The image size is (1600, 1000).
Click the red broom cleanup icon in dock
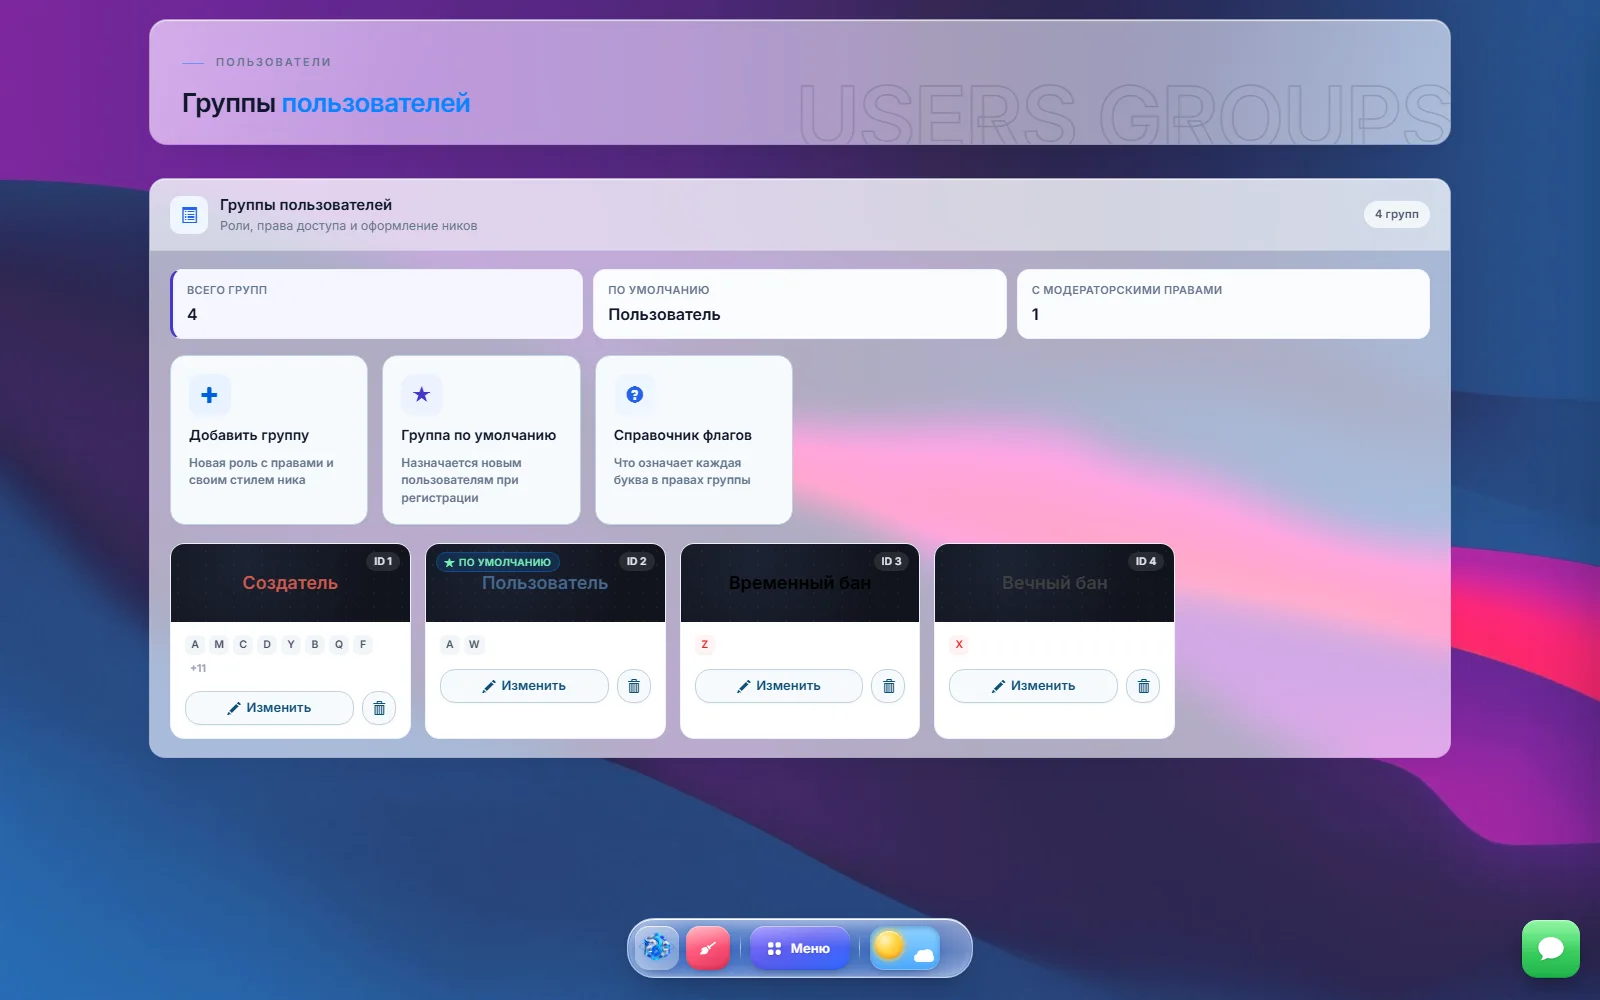(x=708, y=948)
